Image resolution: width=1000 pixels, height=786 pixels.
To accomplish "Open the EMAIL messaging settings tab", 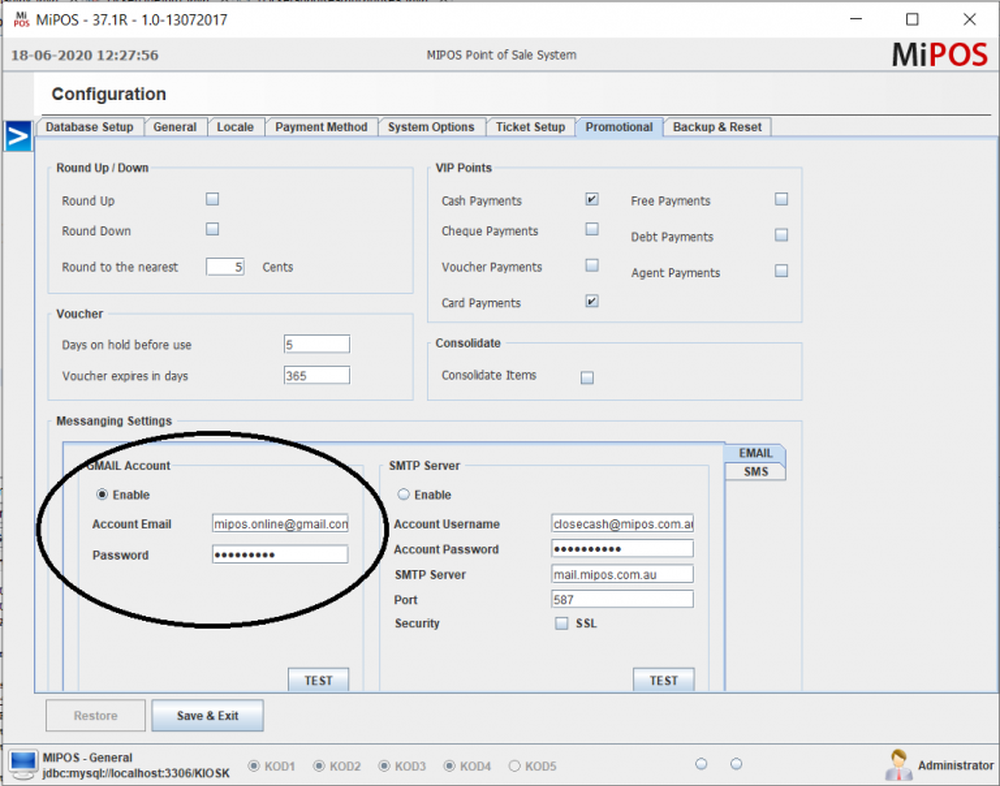I will pos(754,452).
